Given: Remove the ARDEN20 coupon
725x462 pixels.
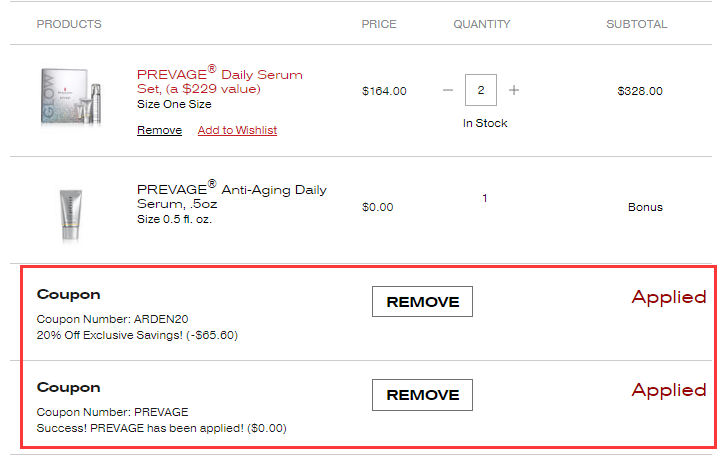Looking at the screenshot, I should (422, 302).
